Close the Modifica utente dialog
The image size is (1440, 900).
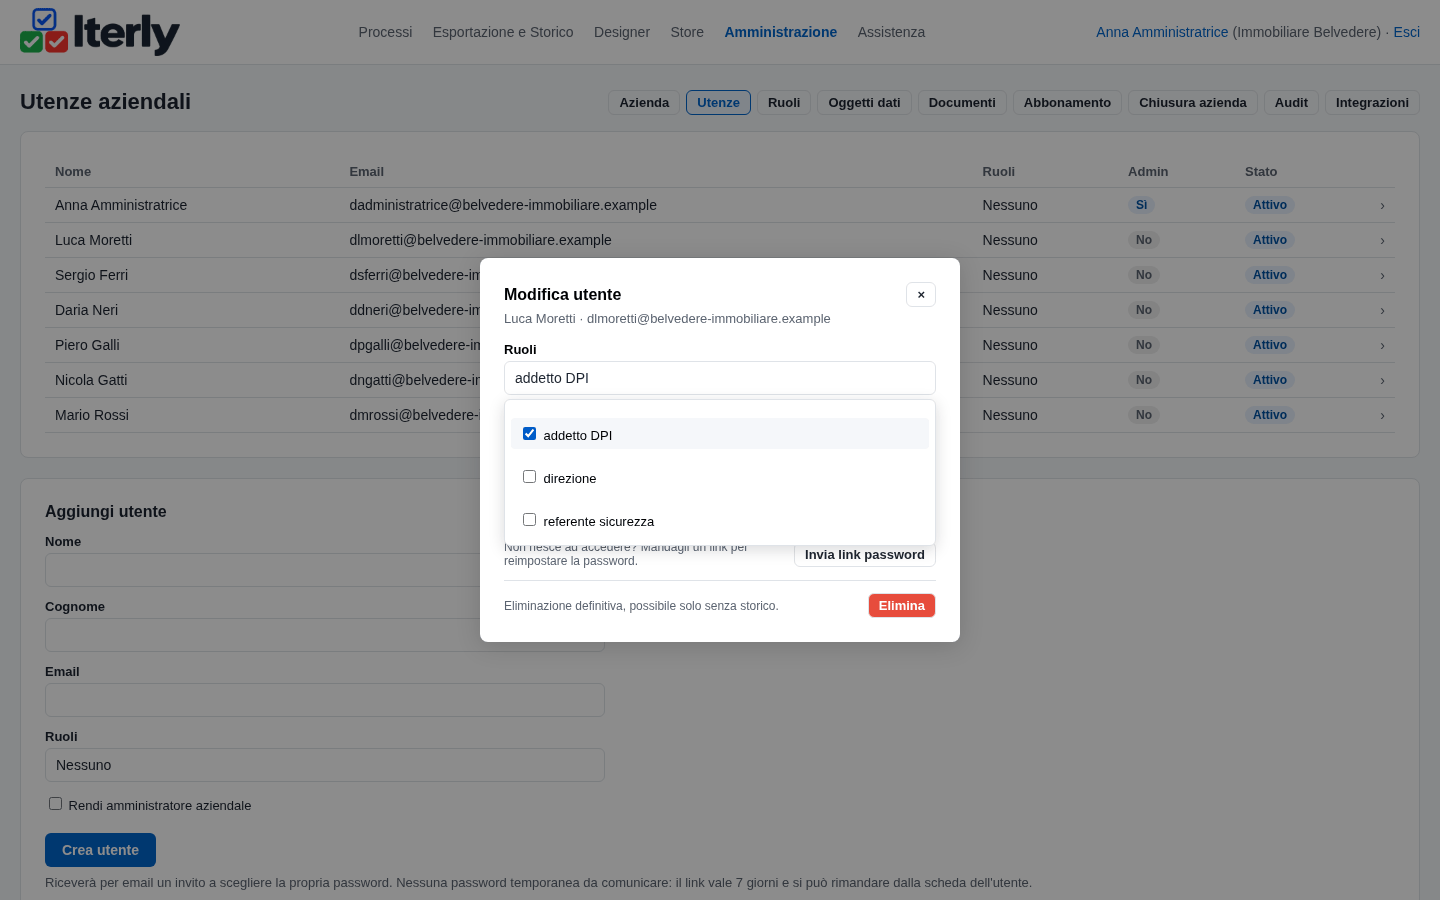coord(921,294)
